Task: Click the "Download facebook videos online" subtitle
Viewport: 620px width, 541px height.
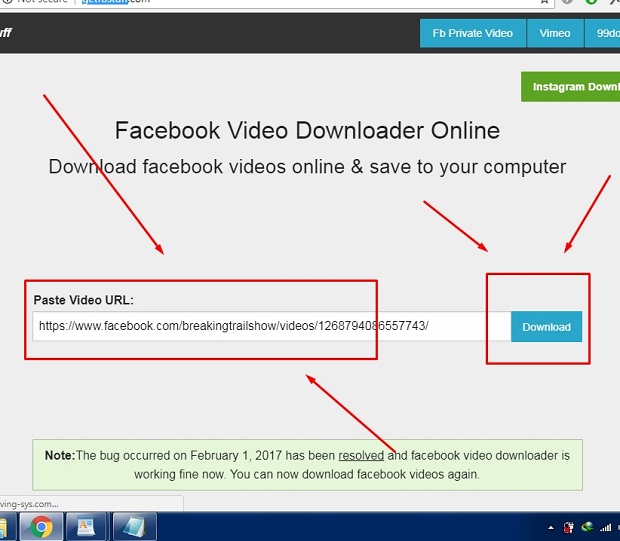Action: click(307, 166)
